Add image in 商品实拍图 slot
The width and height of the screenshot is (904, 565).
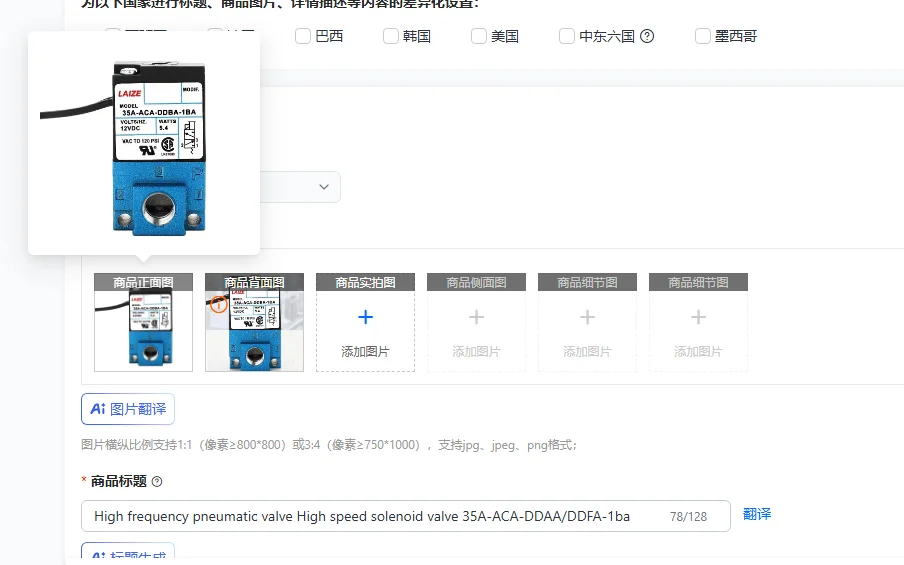366,322
